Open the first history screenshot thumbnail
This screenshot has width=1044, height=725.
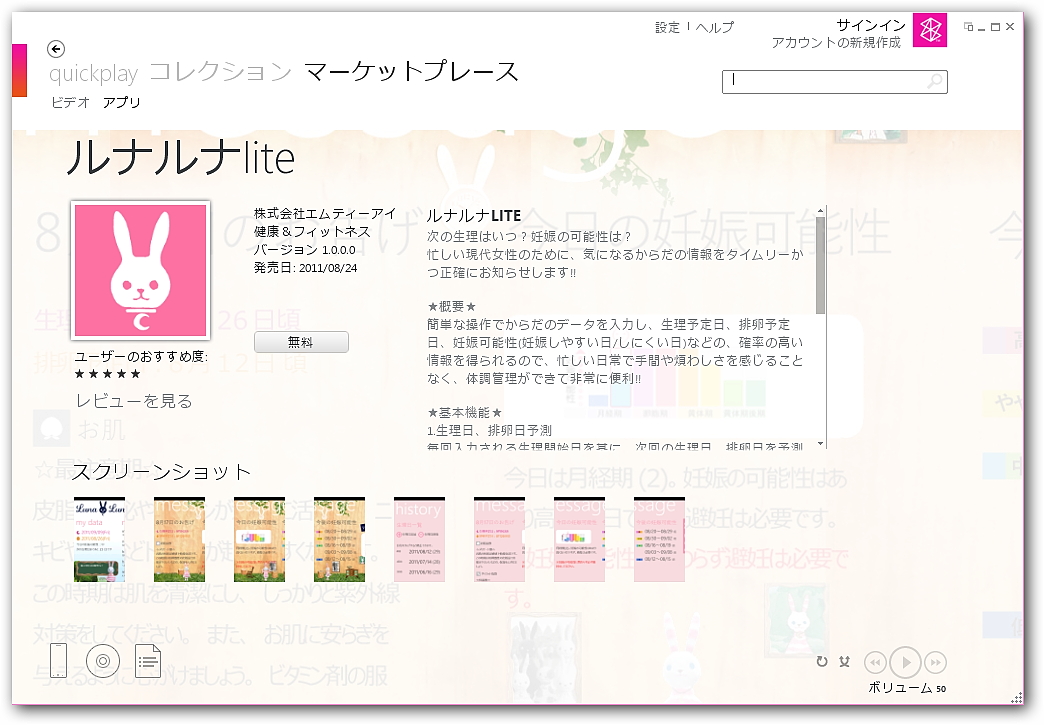419,539
